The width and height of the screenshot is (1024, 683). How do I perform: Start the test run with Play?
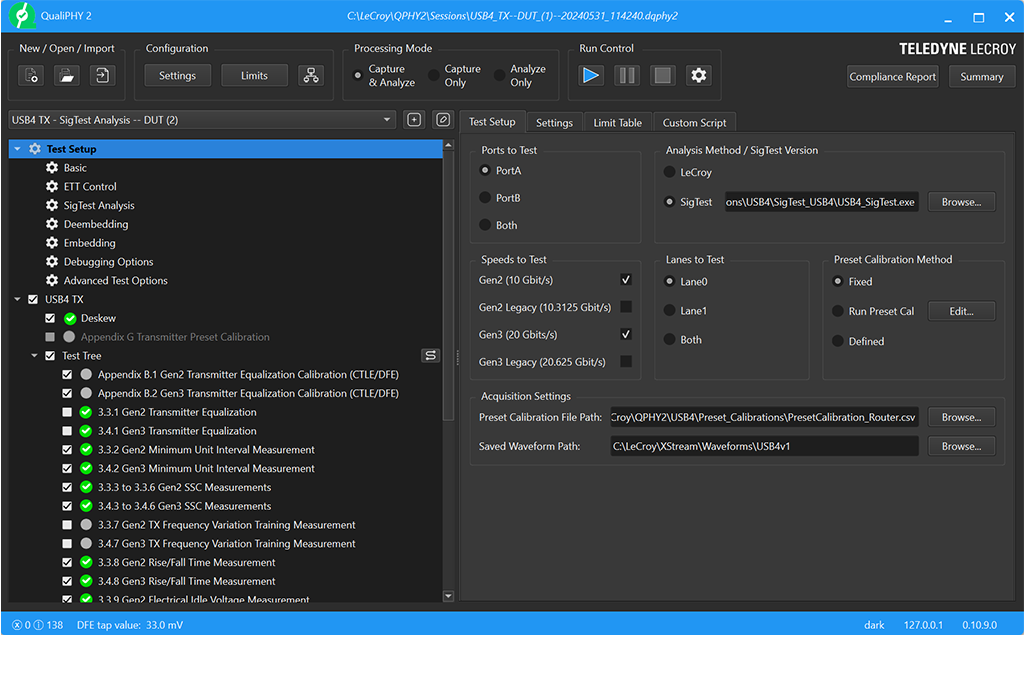coord(591,75)
